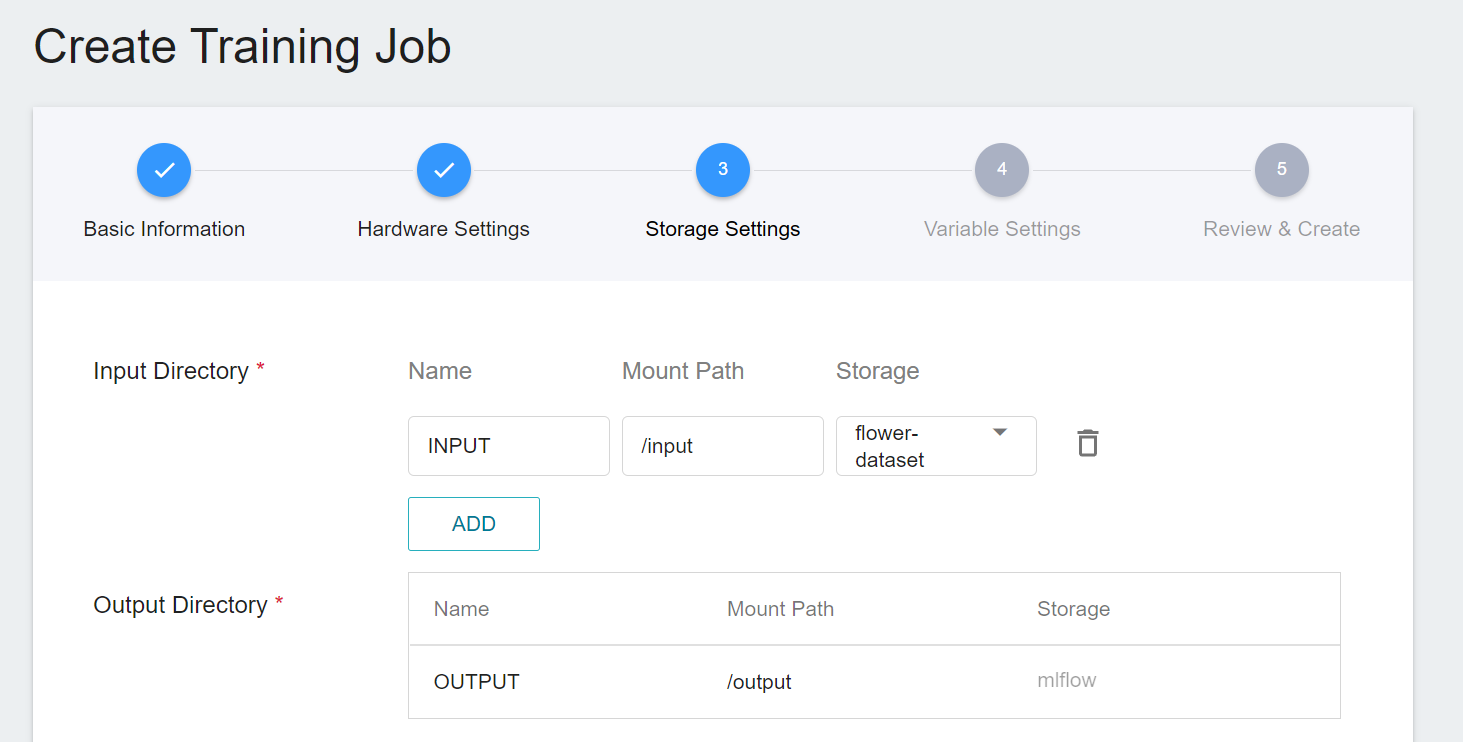Select step 3 circle for Storage Settings
This screenshot has width=1463, height=742.
[x=723, y=170]
